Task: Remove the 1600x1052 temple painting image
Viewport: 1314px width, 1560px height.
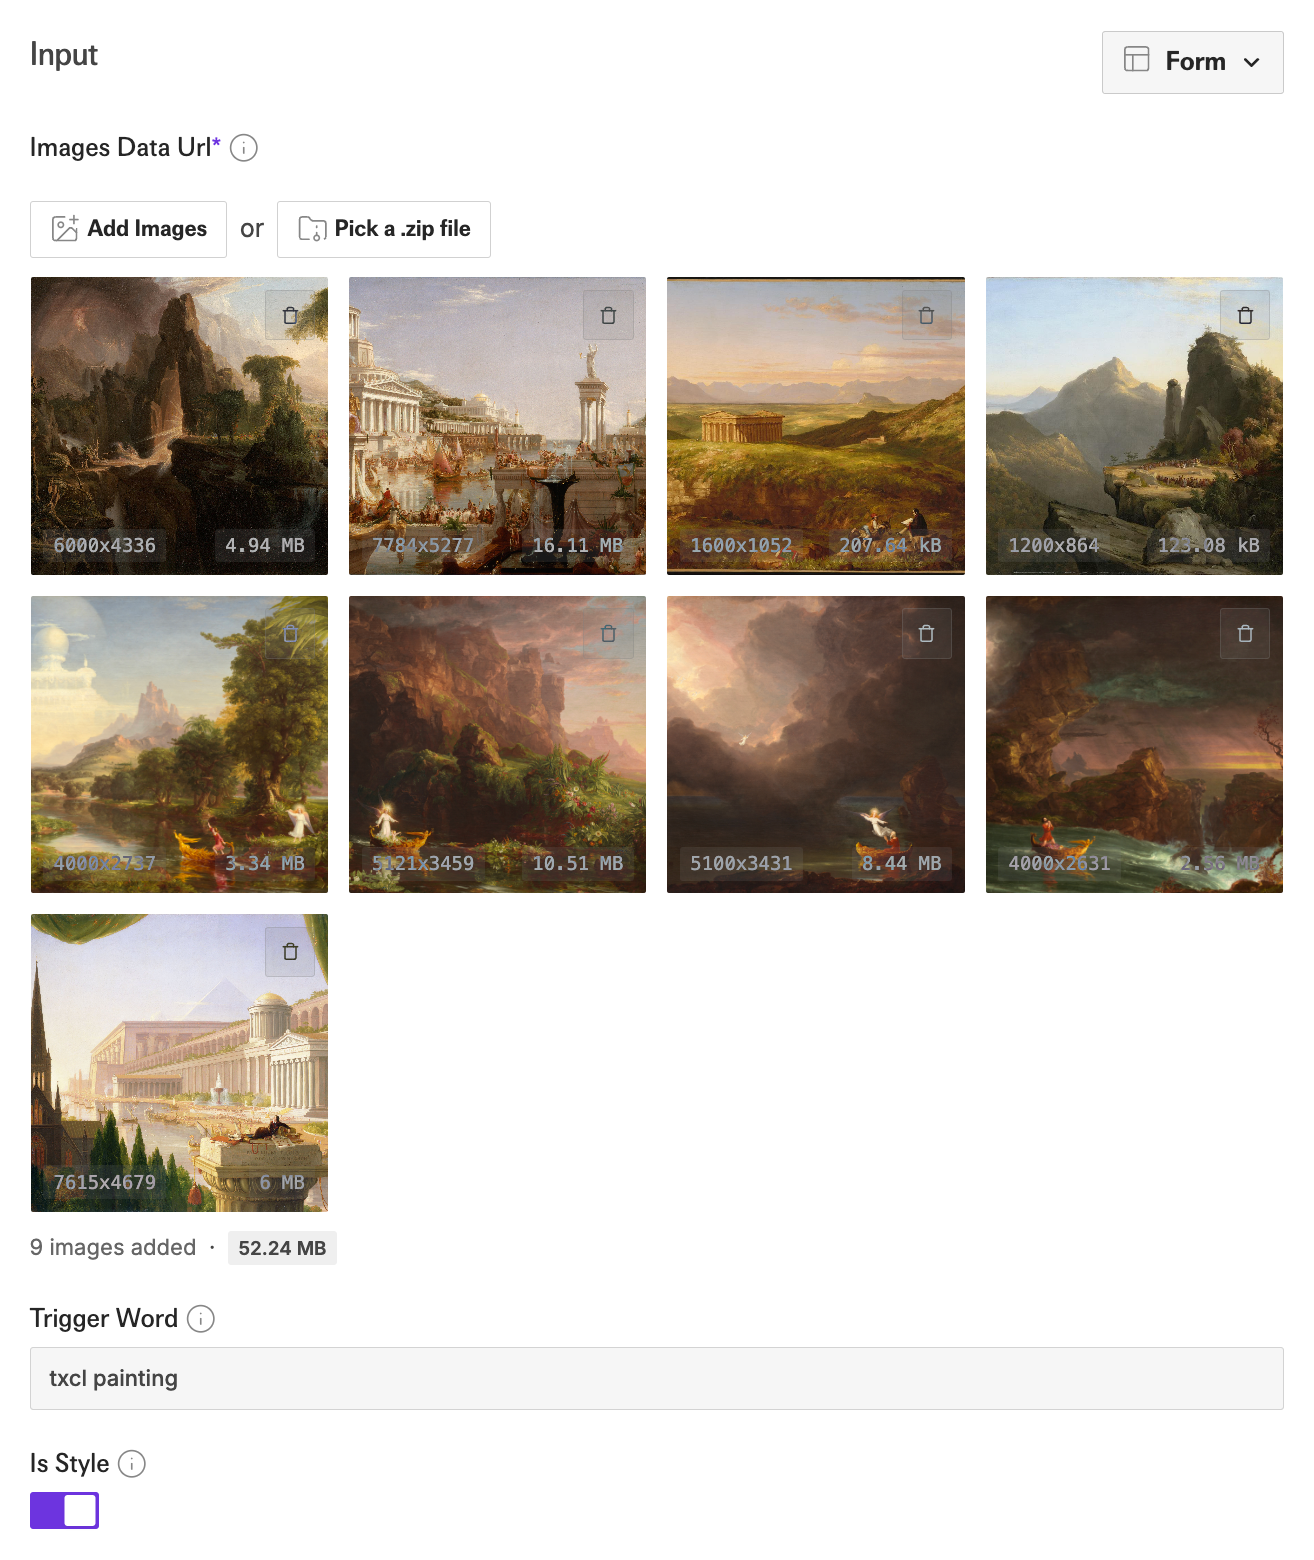Action: 926,315
